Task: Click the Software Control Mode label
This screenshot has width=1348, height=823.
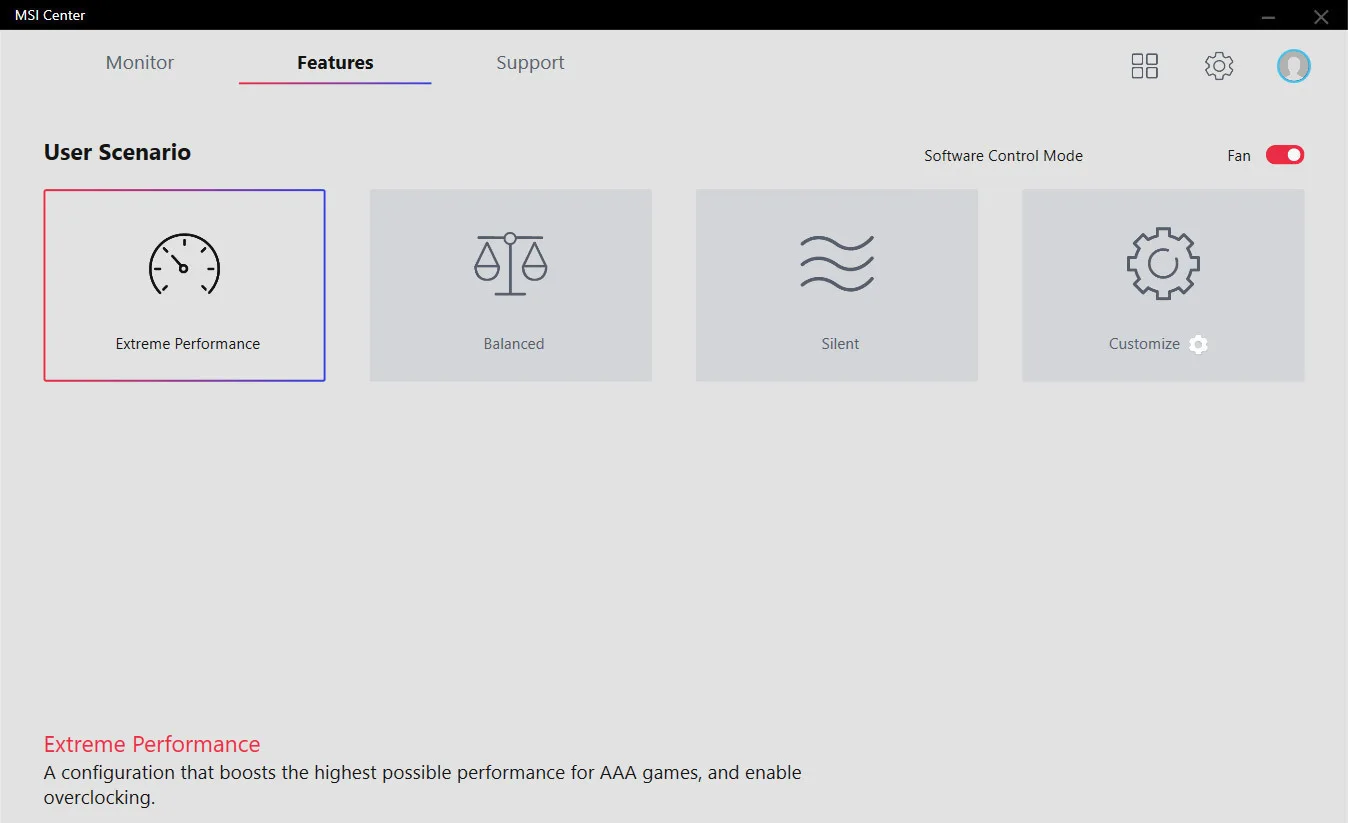Action: click(x=1003, y=156)
